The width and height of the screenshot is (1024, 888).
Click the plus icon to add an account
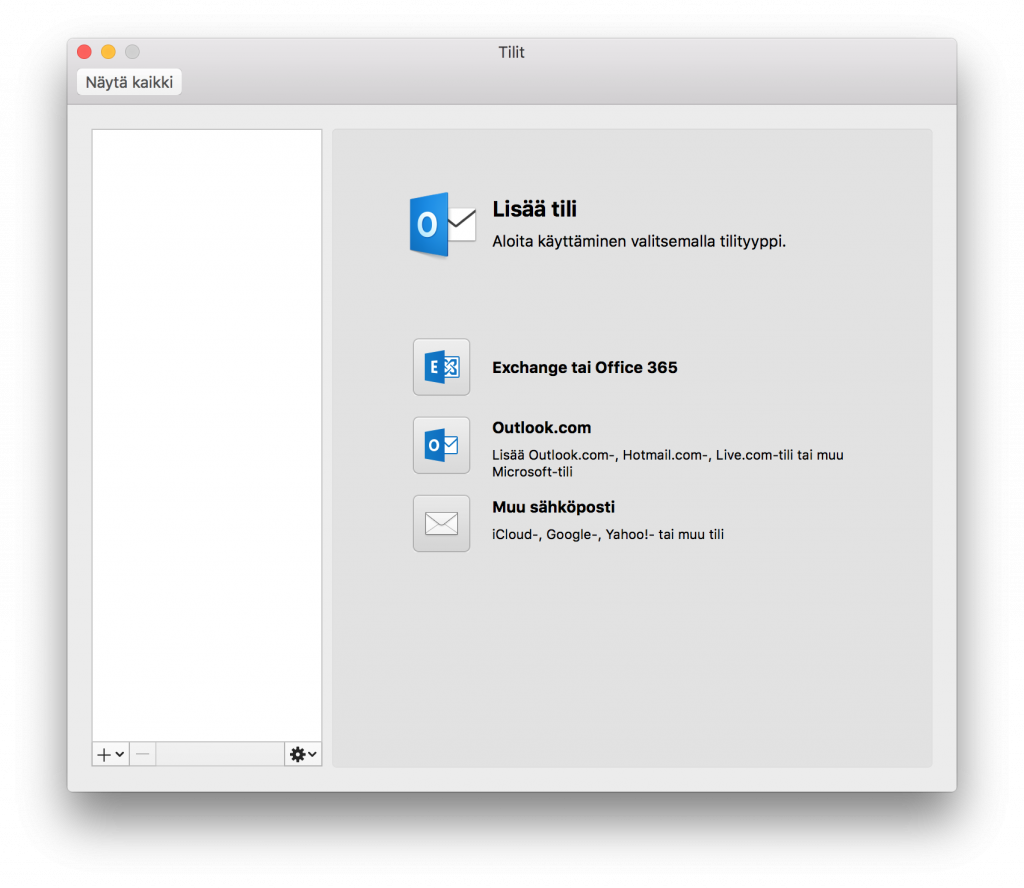coord(104,754)
